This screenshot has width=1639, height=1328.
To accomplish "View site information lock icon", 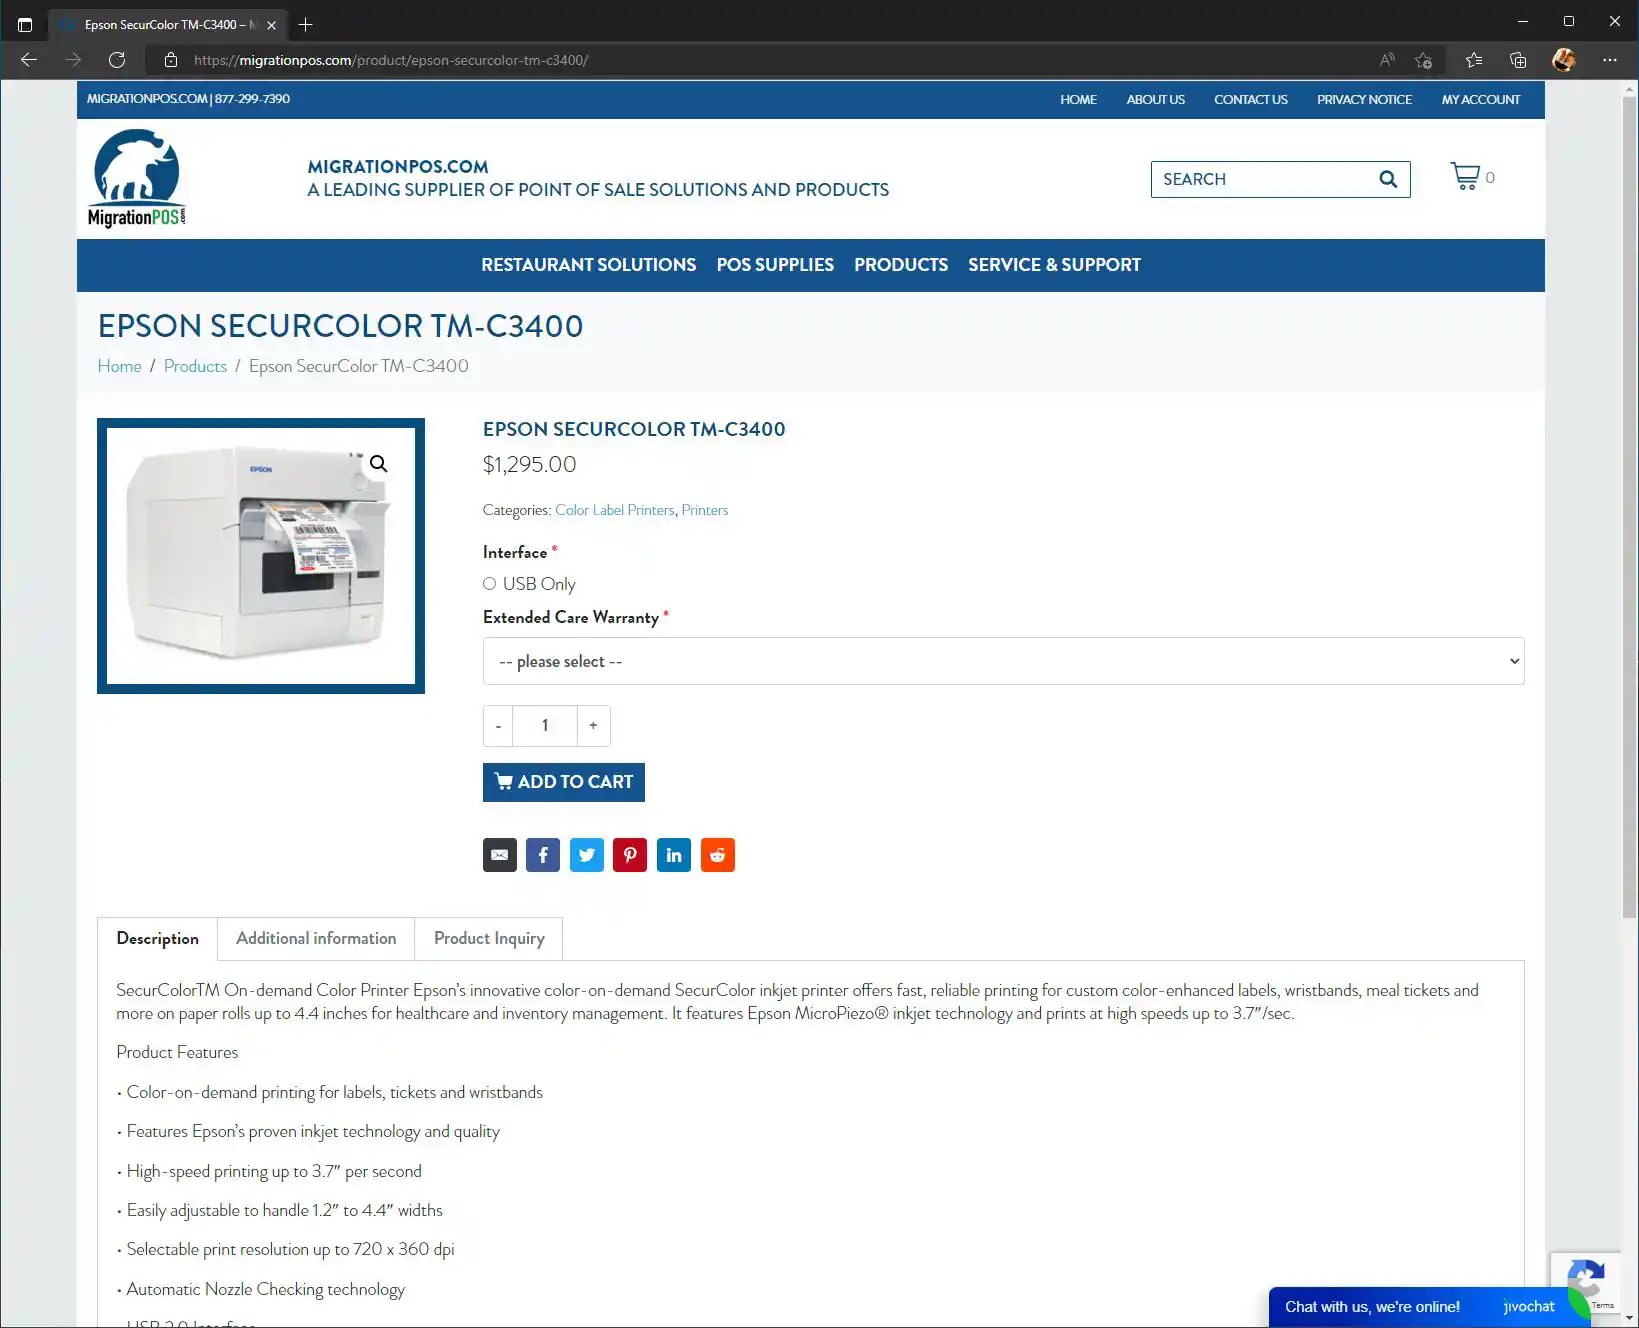I will click(171, 60).
